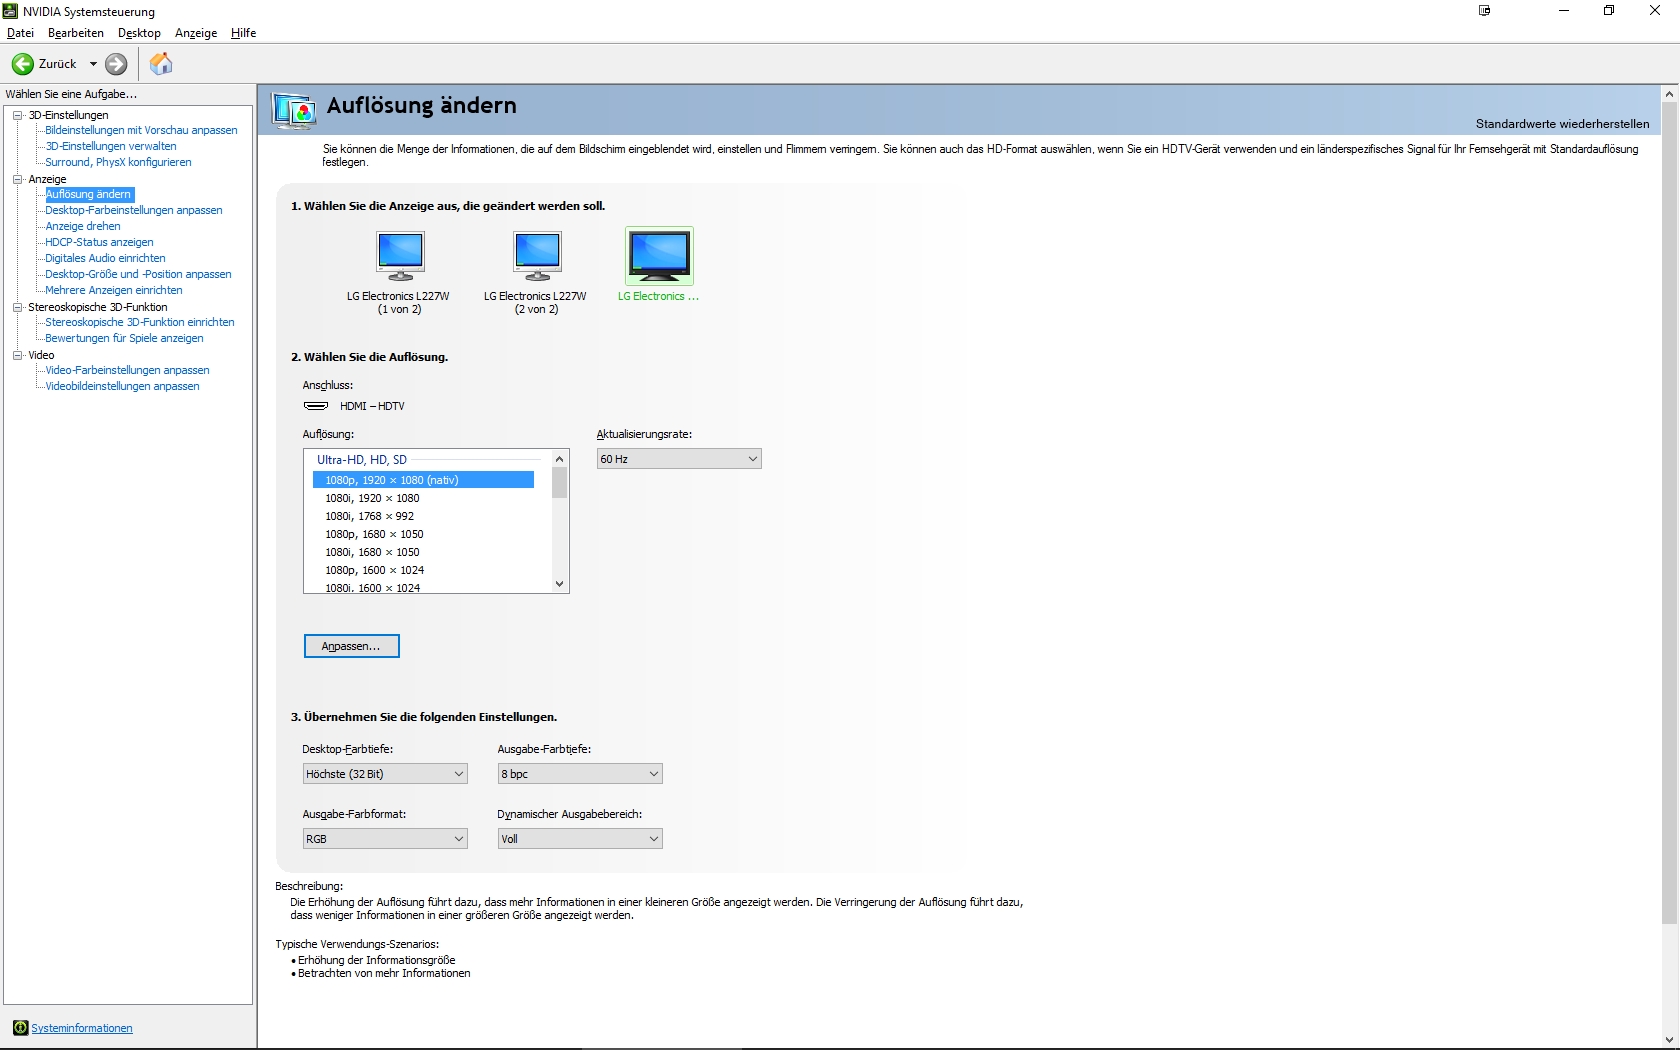Restore down the NVIDIA Systemsteuerung window

pos(1609,11)
